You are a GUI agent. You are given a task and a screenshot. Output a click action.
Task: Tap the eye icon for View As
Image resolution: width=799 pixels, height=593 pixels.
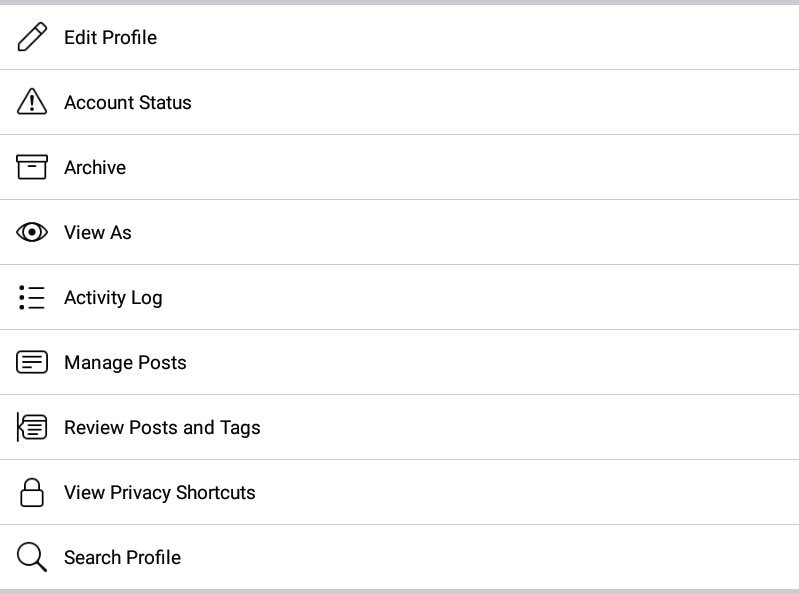click(32, 232)
